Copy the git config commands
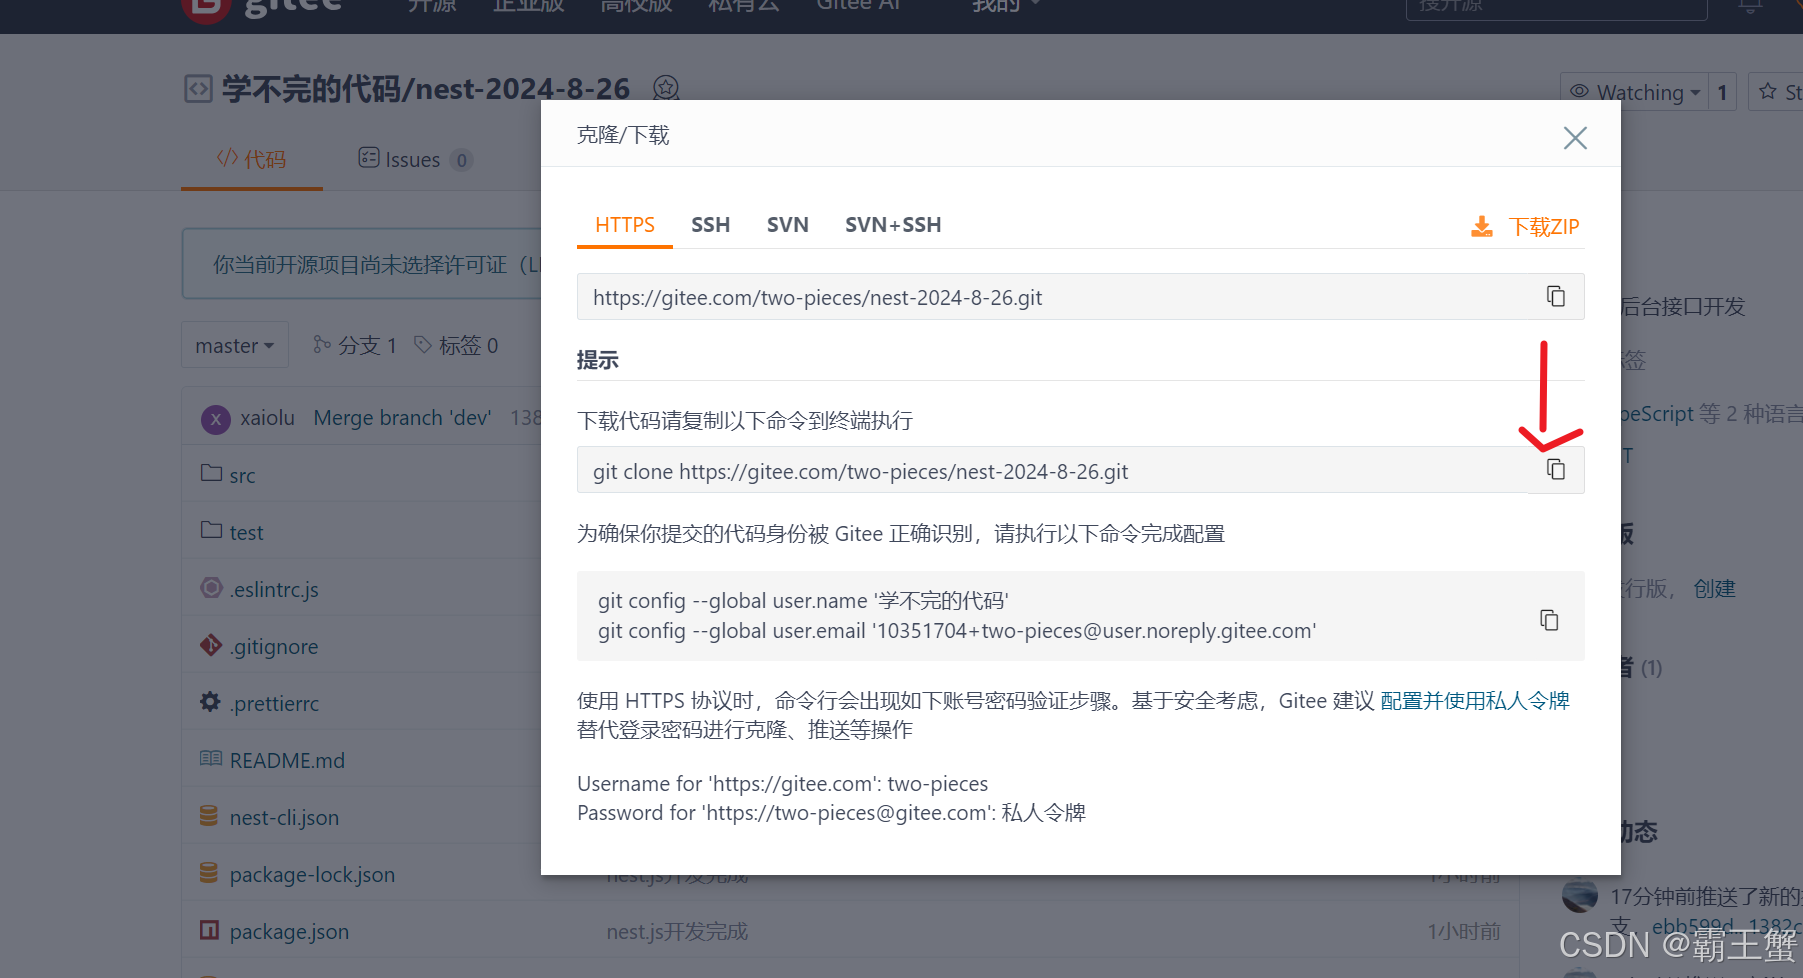This screenshot has height=978, width=1803. point(1549,620)
